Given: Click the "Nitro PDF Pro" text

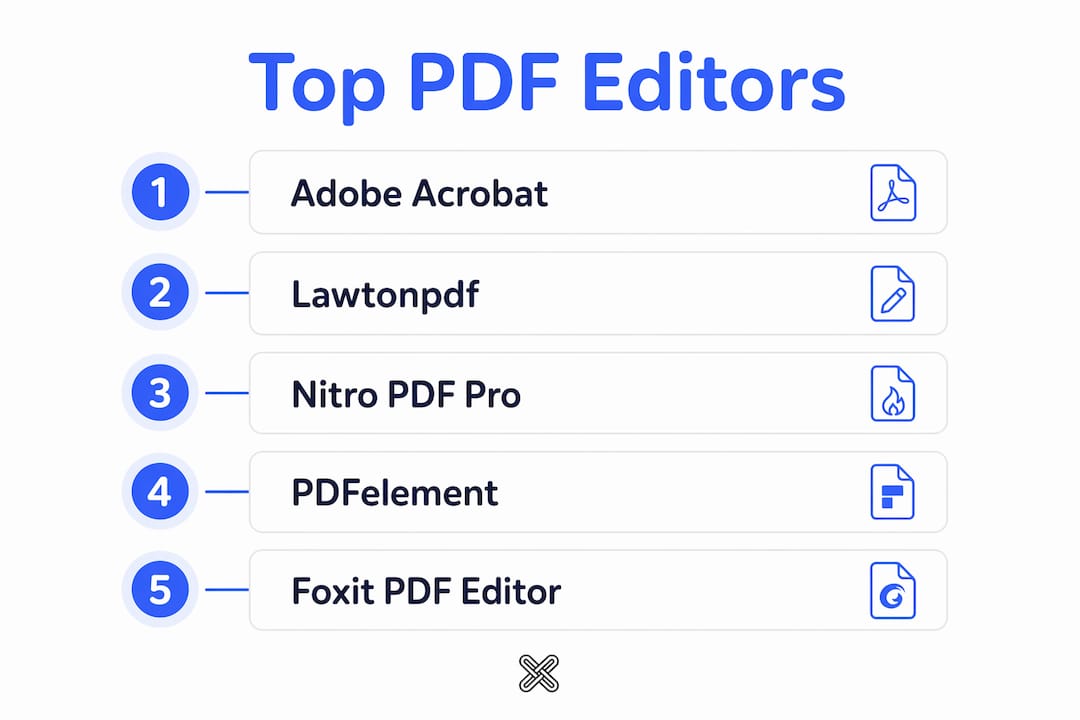Looking at the screenshot, I should [x=406, y=395].
